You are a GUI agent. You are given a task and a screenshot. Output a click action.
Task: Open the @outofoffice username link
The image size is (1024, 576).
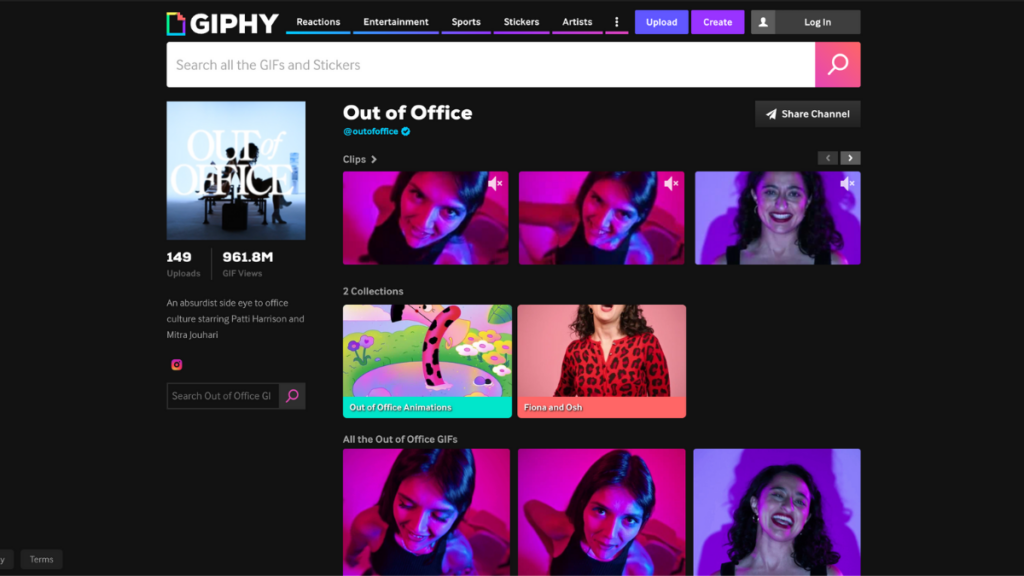coord(370,131)
